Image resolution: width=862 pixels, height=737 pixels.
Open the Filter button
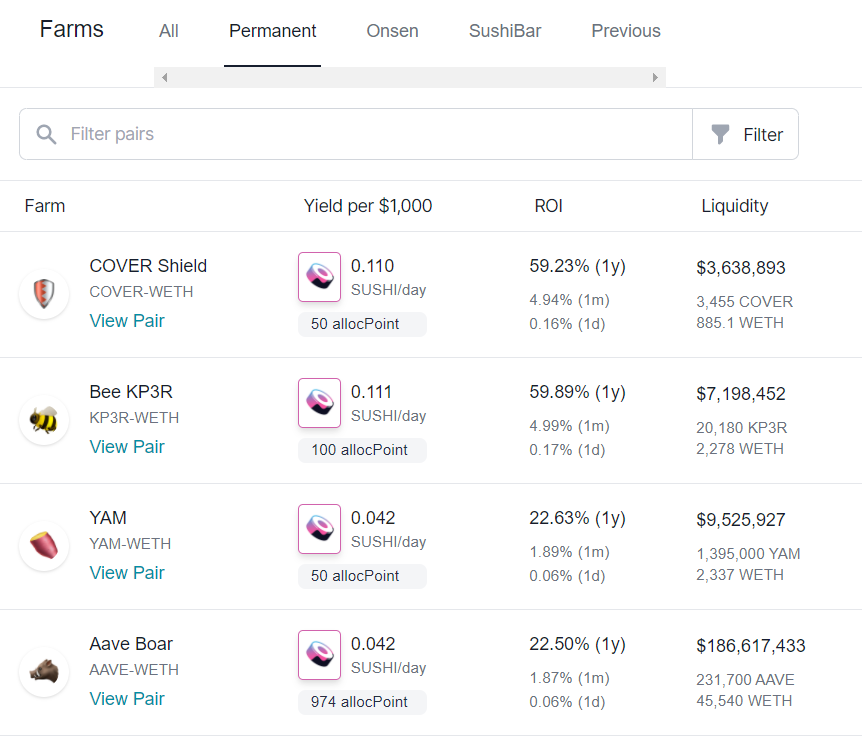745,134
